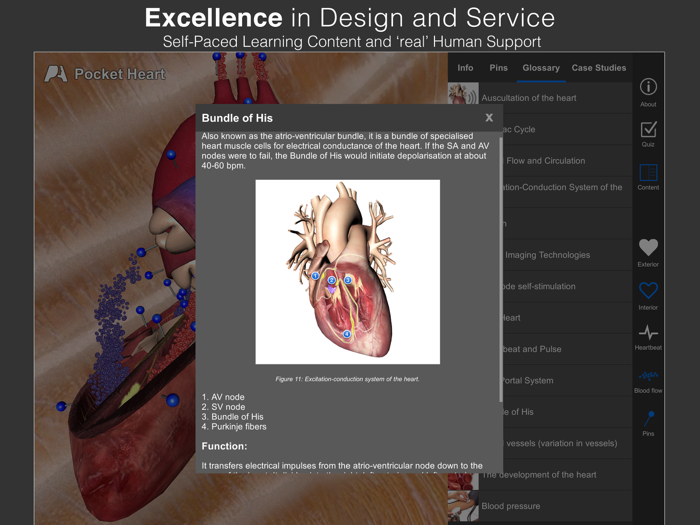Click marker 1 on heart figure
This screenshot has height=525, width=700.
coord(315,276)
